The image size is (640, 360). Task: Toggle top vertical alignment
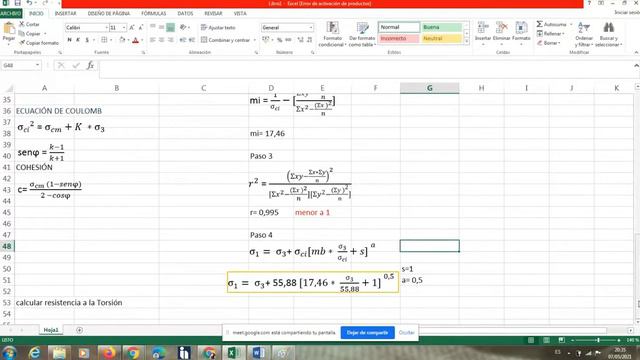click(x=153, y=27)
